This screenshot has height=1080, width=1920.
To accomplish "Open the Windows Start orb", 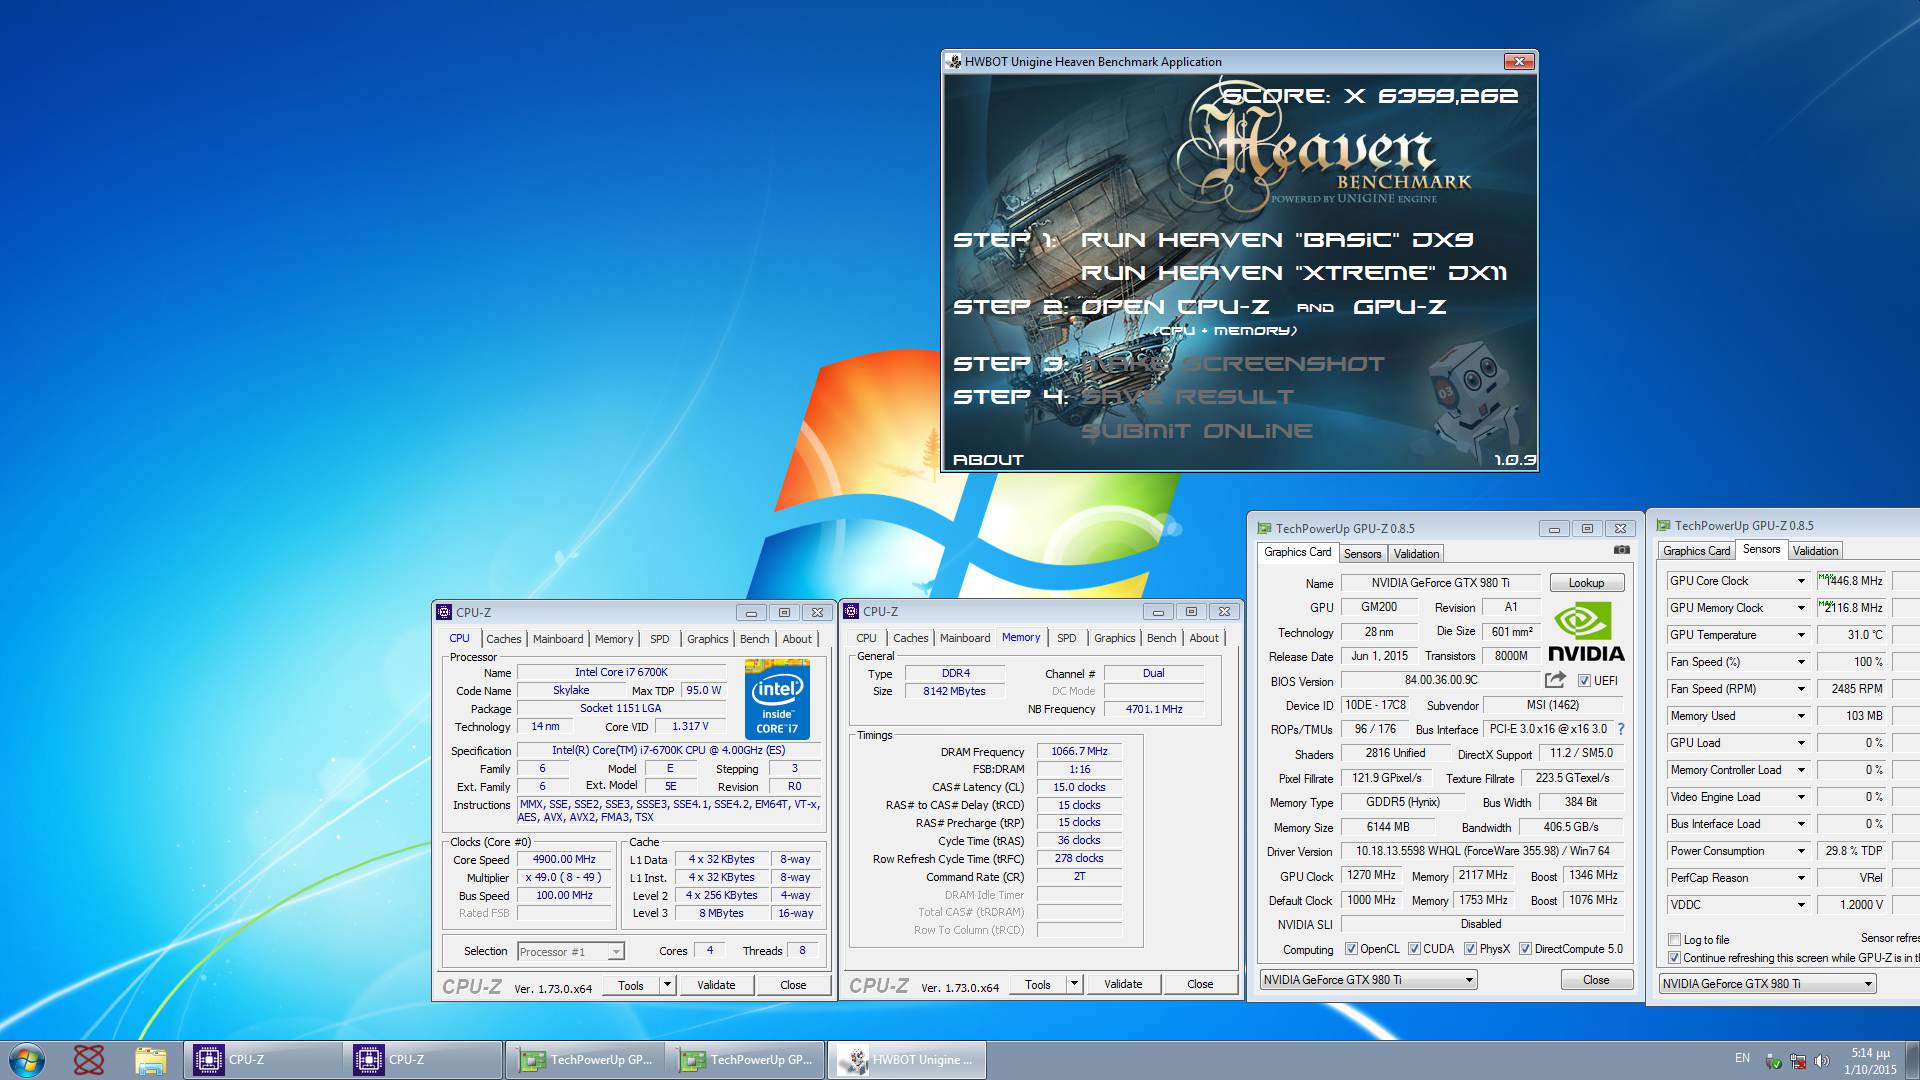I will 27,1059.
